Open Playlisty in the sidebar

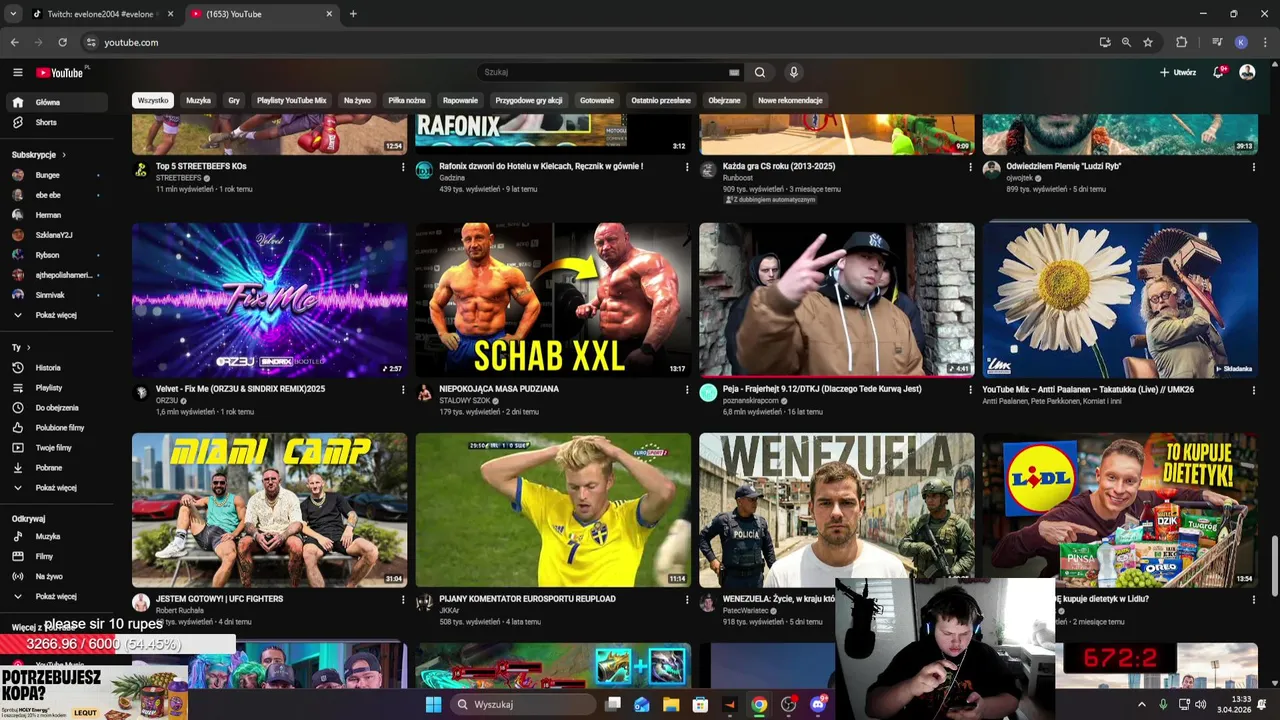pyautogui.click(x=56, y=387)
